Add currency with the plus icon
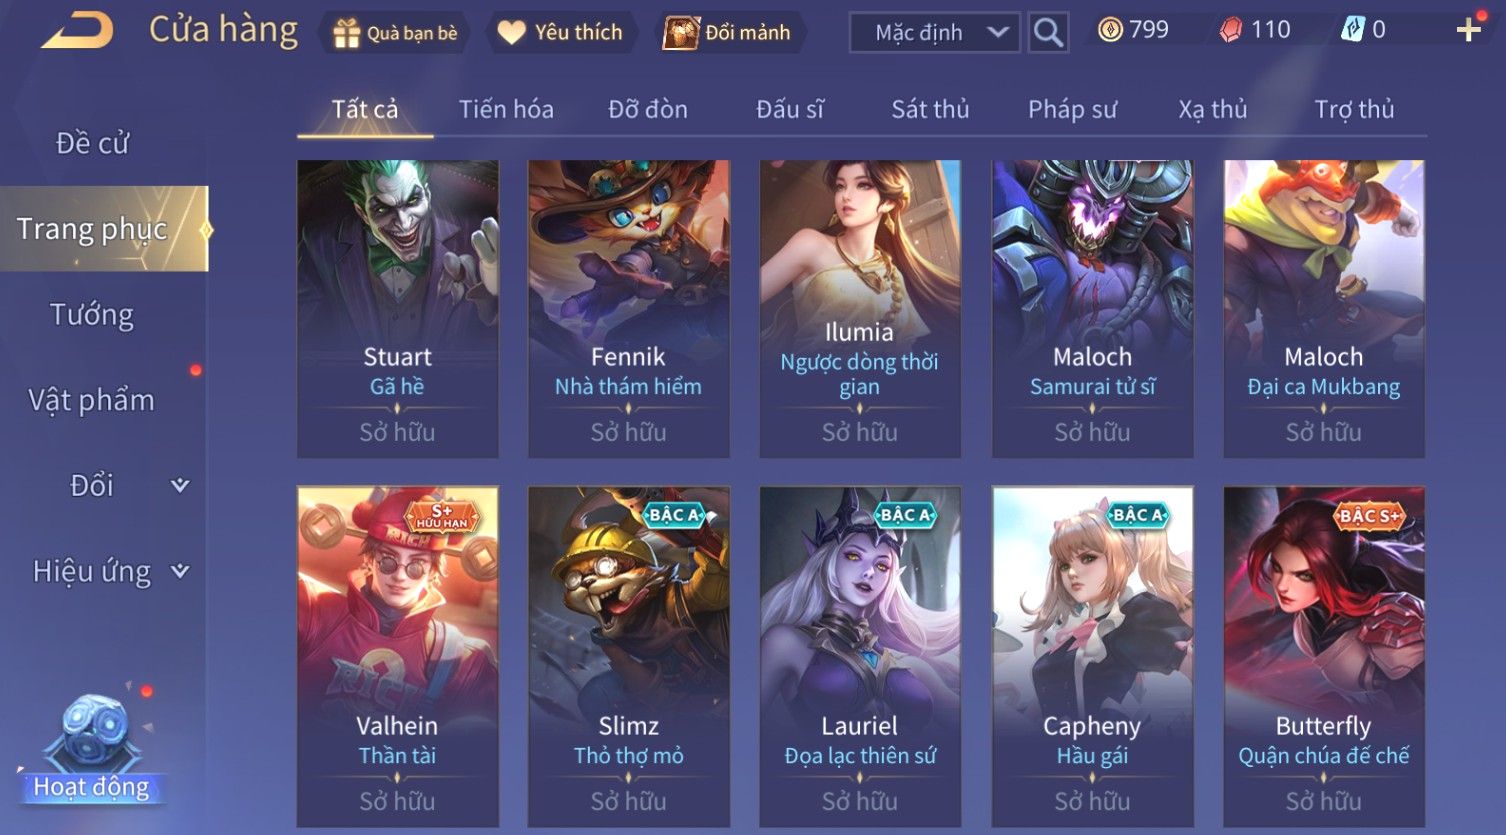 coord(1469,30)
